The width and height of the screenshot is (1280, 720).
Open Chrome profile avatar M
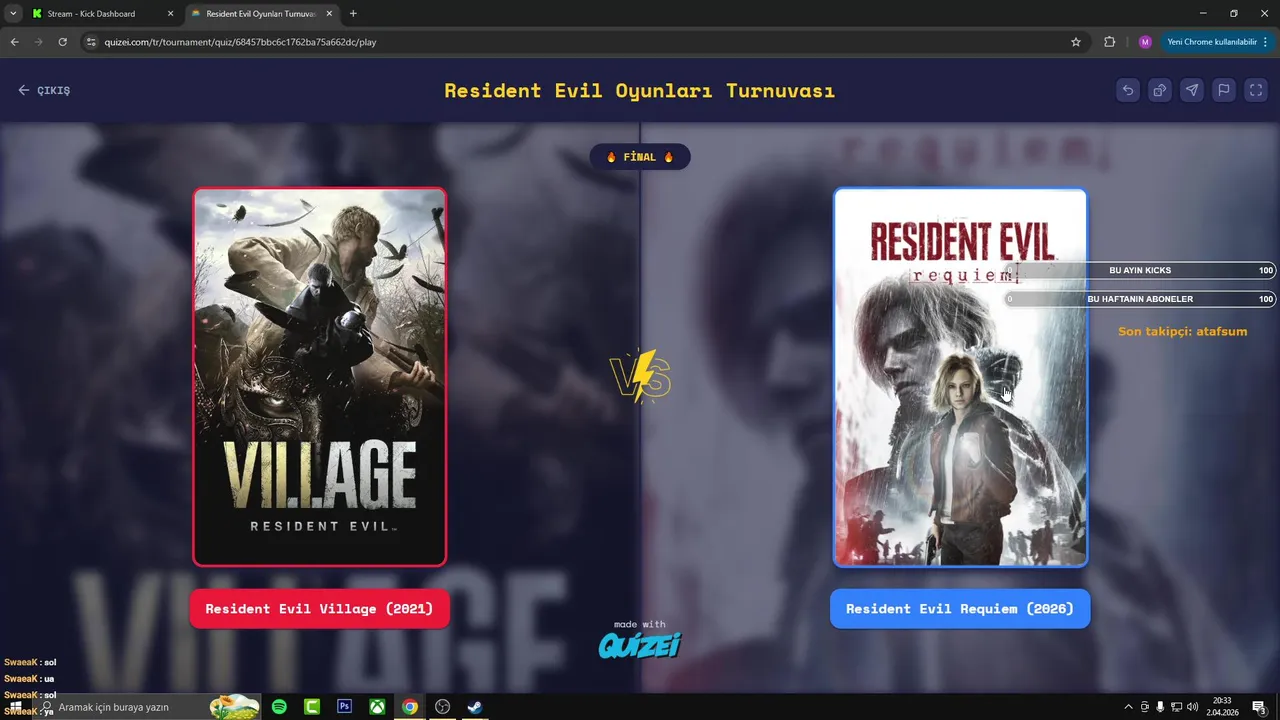1145,42
